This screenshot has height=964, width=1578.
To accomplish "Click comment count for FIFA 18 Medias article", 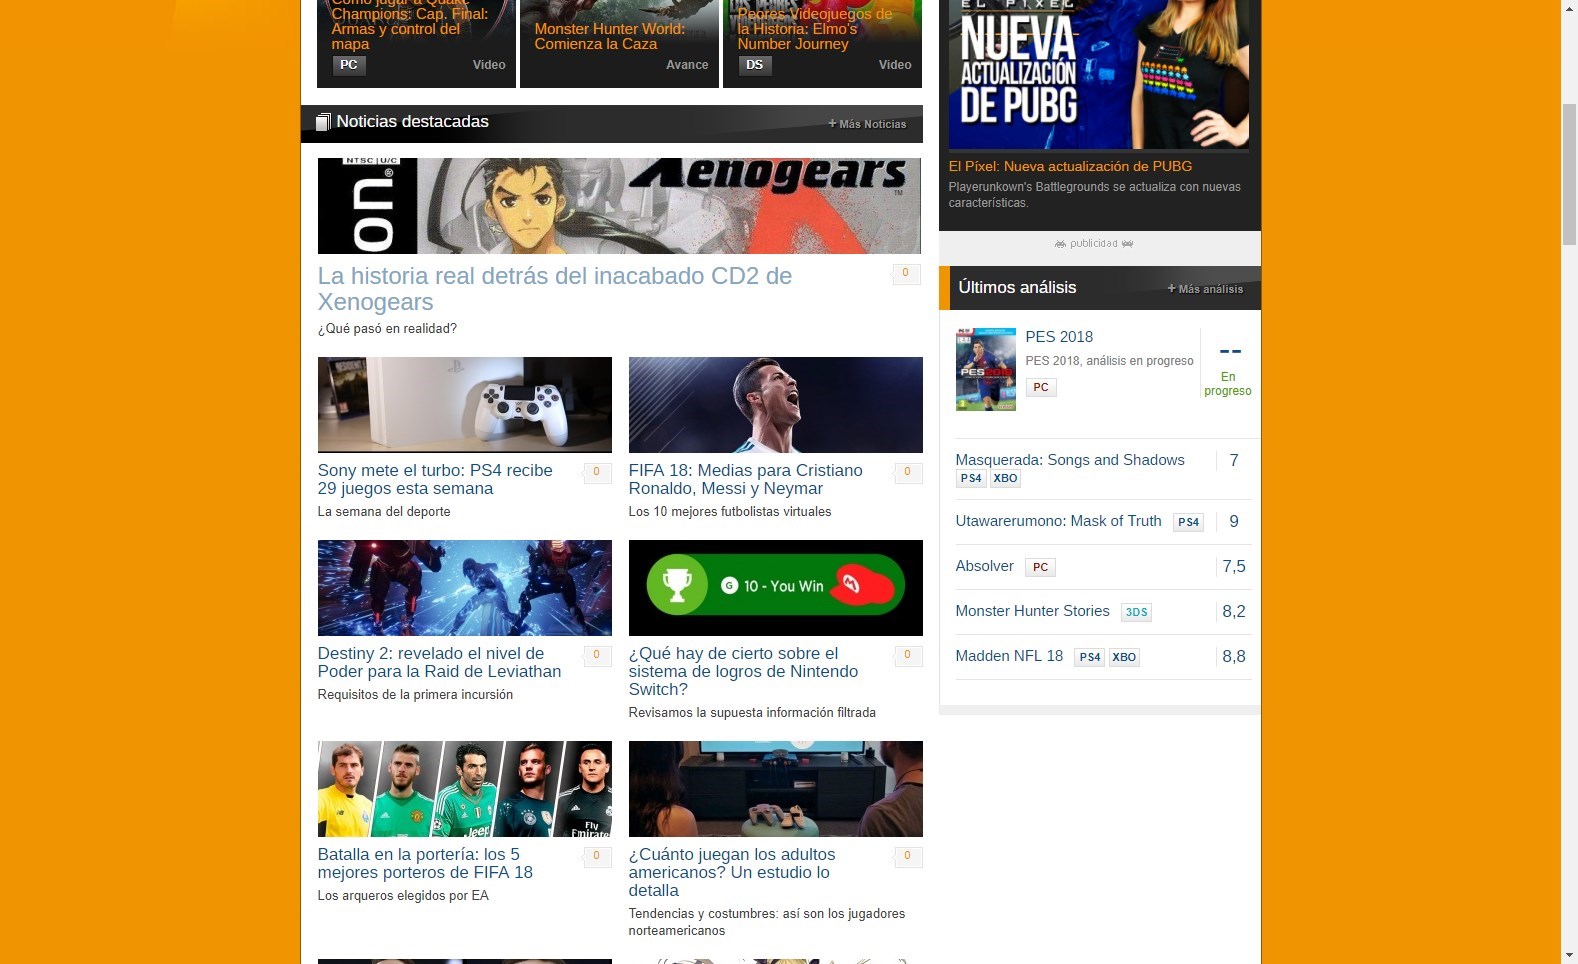I will pos(908,473).
